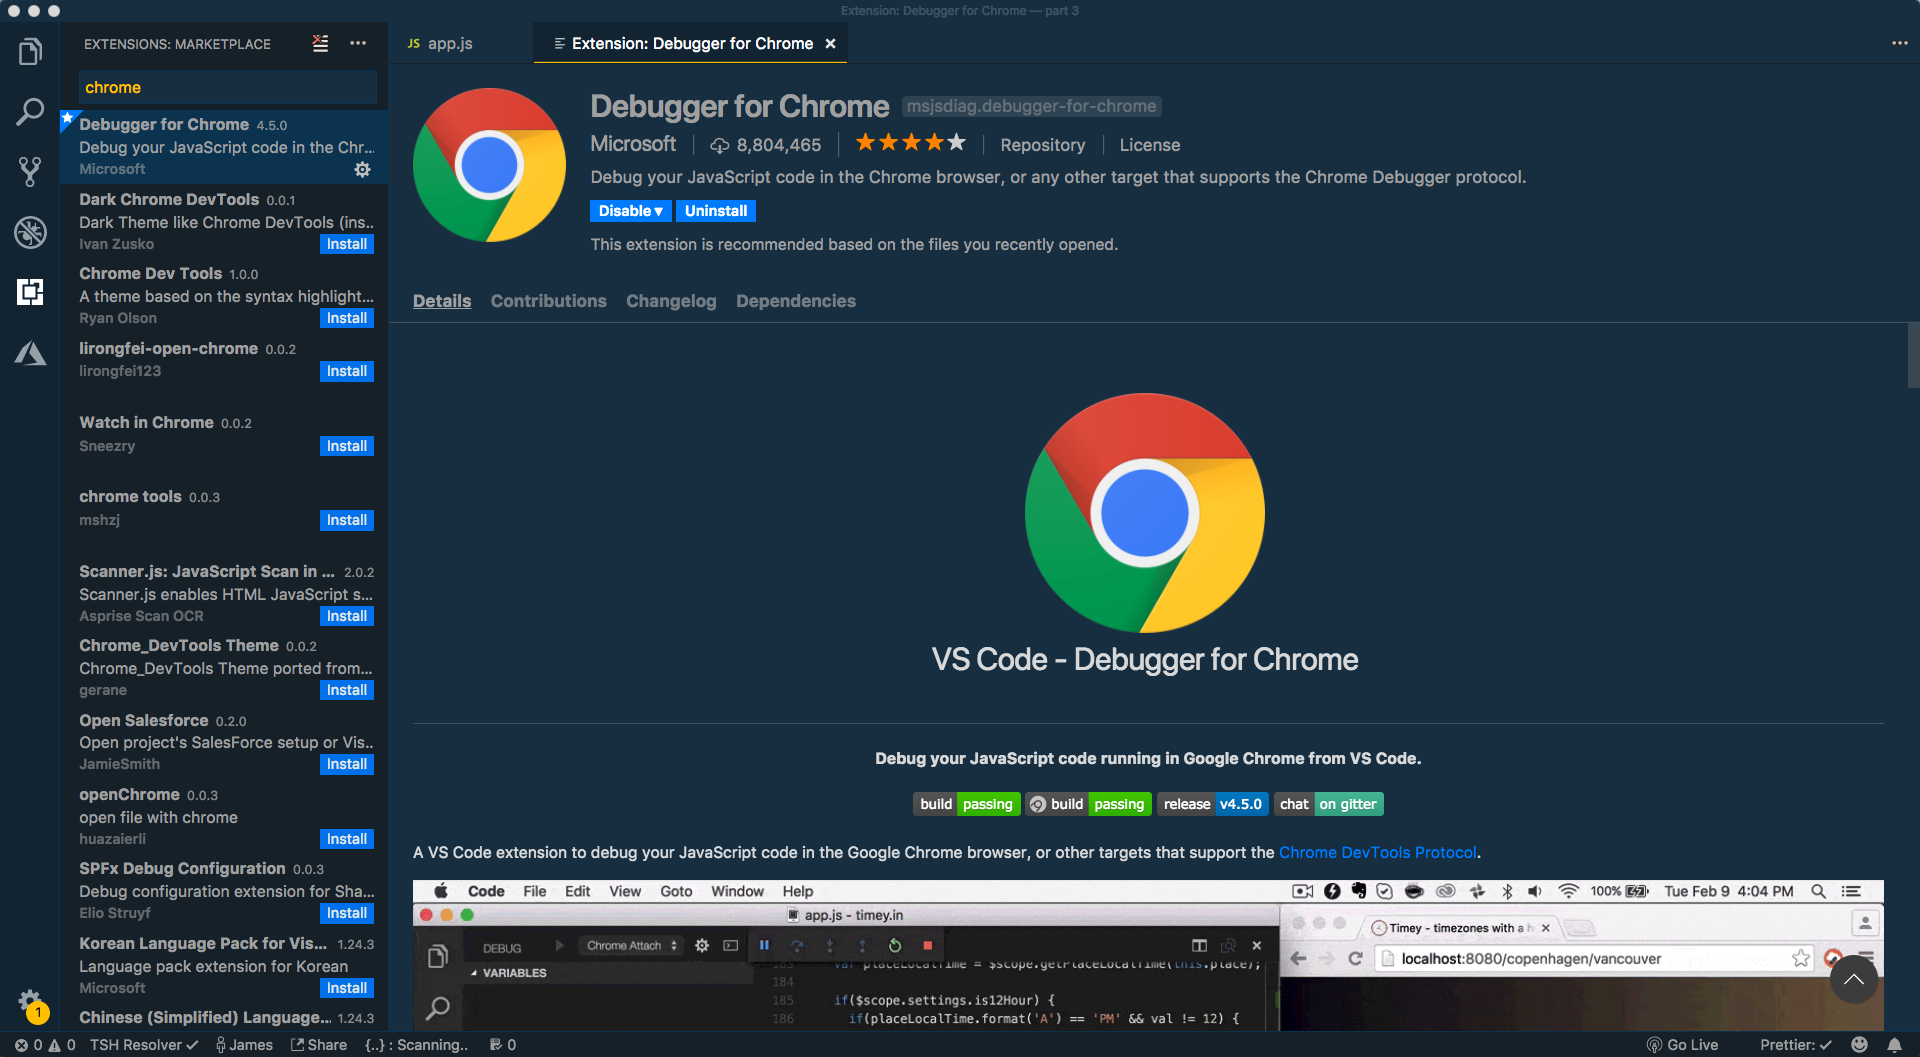
Task: Click the chrome search input field
Action: 228,87
